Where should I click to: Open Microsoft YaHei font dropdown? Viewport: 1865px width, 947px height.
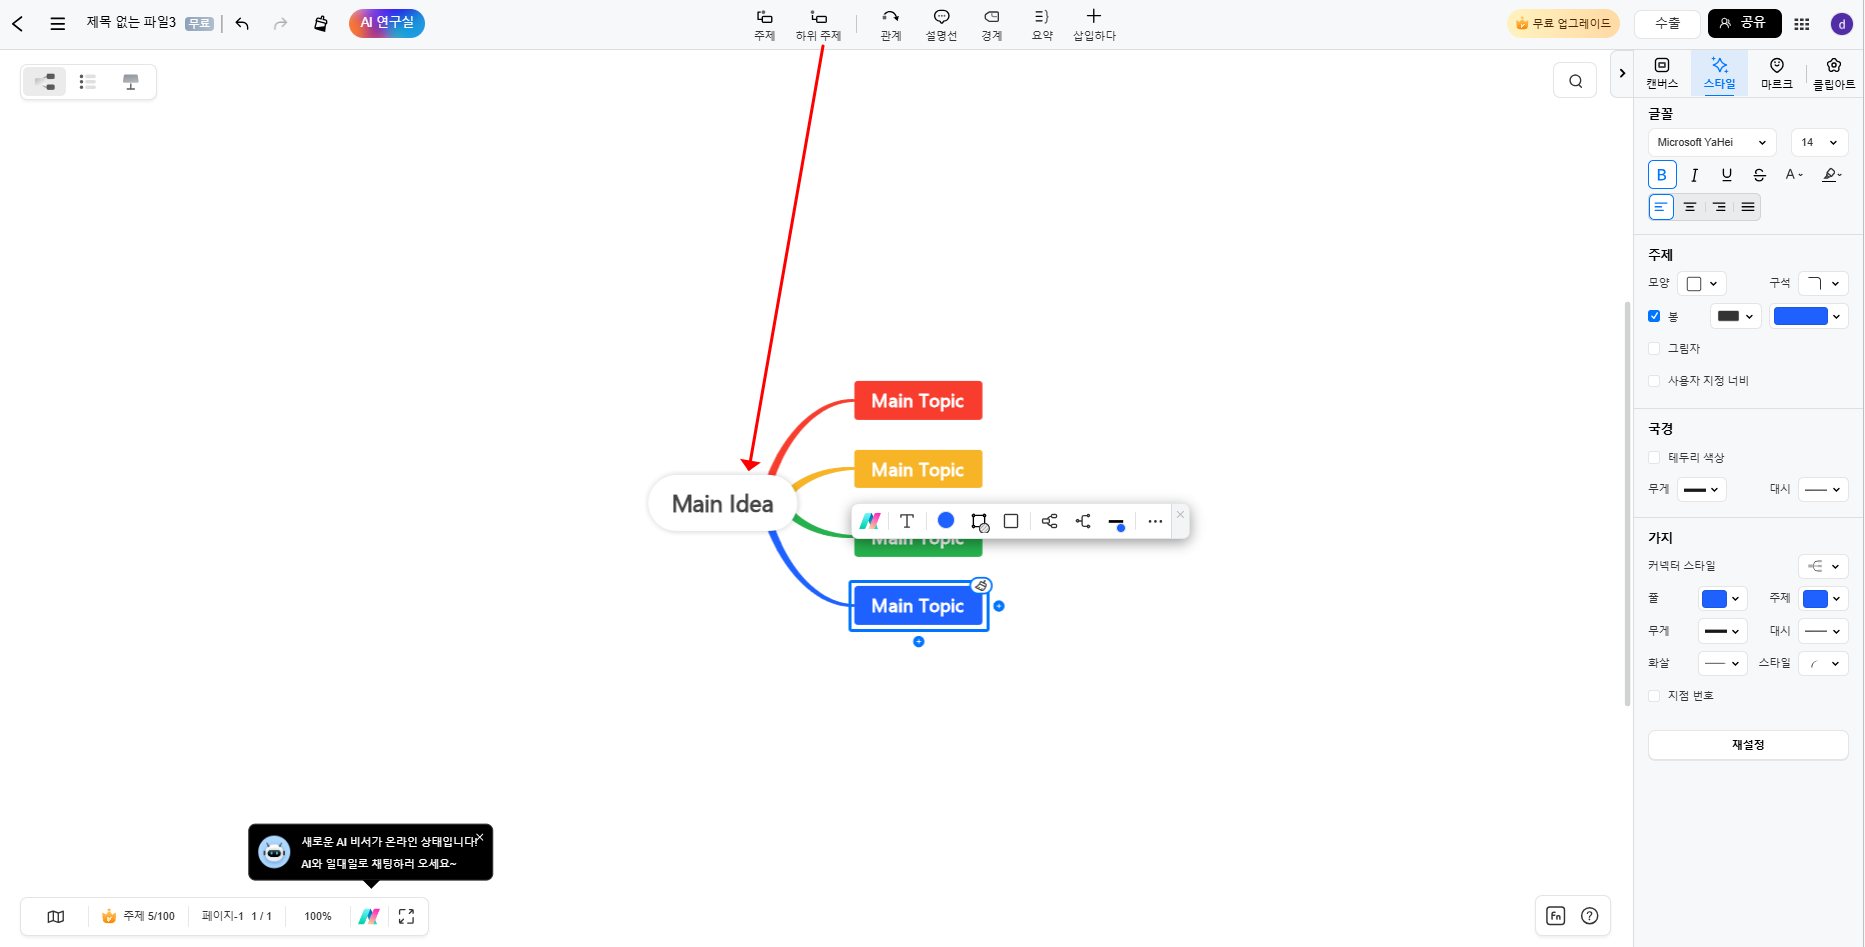(1711, 142)
